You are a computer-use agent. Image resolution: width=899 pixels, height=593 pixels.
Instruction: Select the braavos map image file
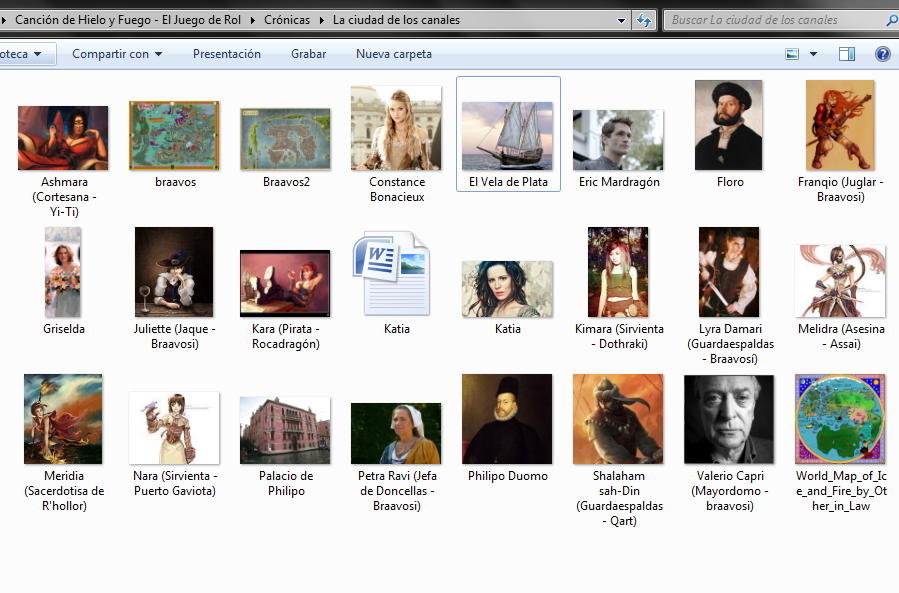pos(174,135)
